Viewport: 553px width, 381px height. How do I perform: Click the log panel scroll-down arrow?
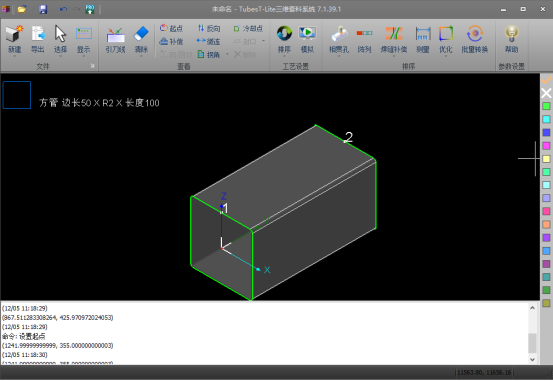532,359
